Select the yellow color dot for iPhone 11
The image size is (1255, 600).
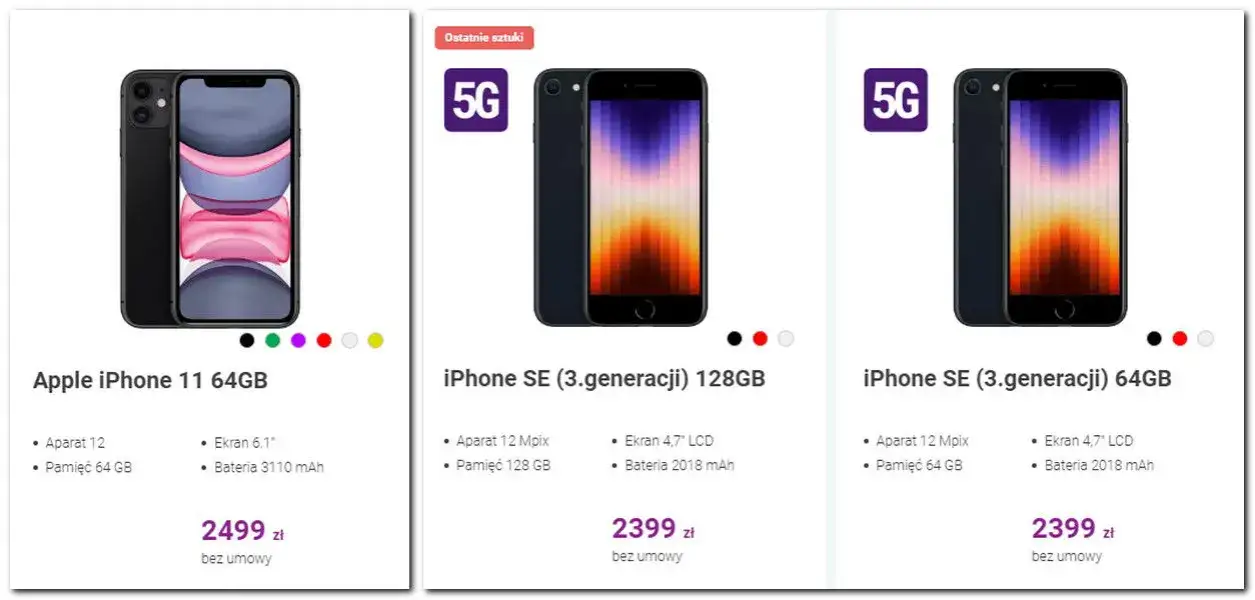coord(374,340)
